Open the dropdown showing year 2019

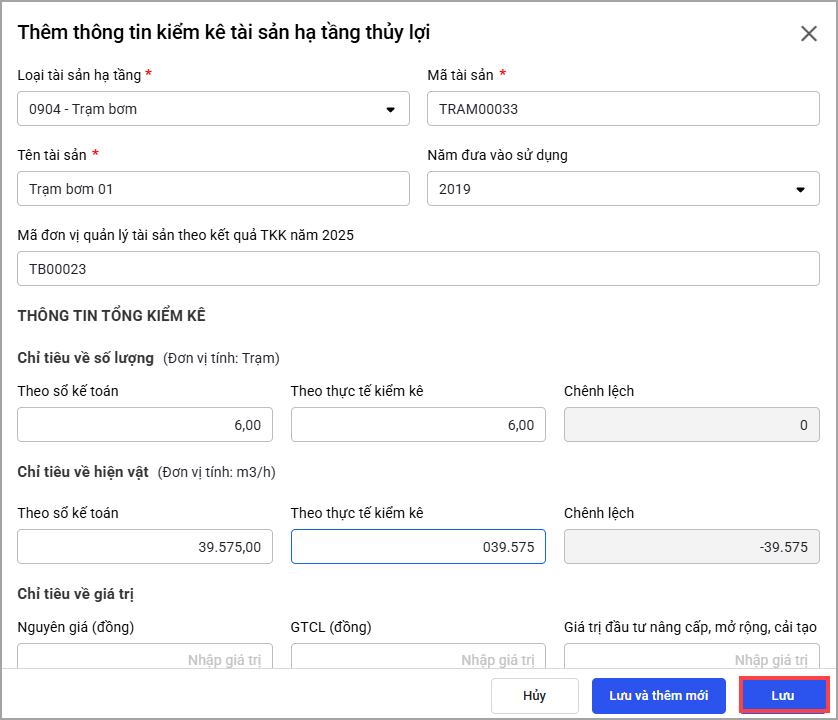click(622, 189)
